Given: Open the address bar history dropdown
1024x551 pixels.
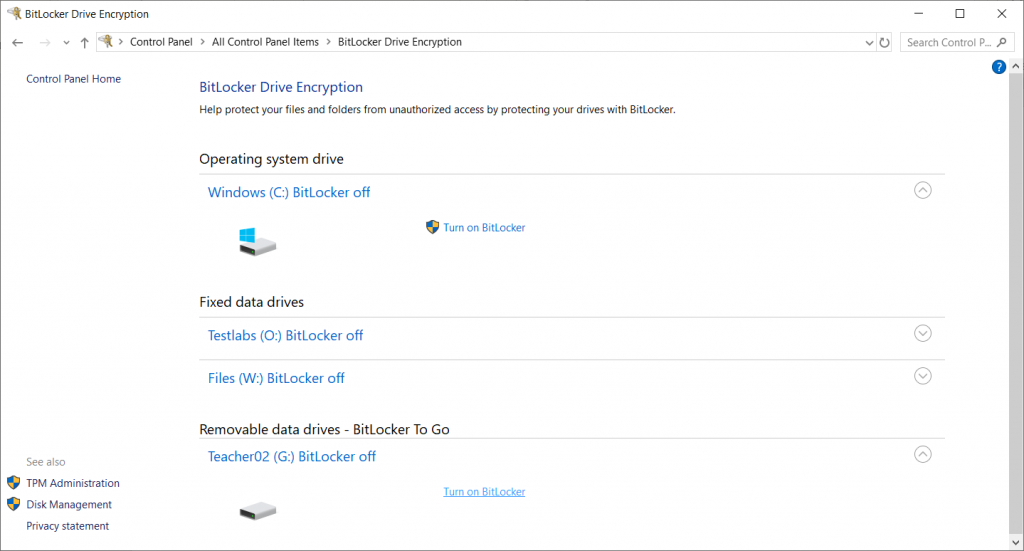Looking at the screenshot, I should 869,43.
